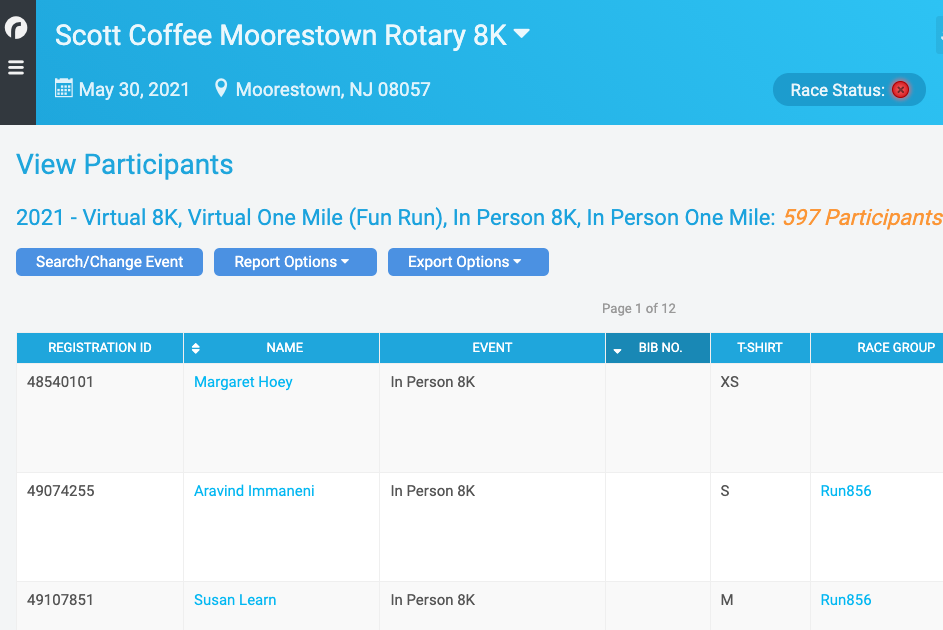Click the red Race Status indicator icon
This screenshot has height=630, width=943.
coord(900,90)
